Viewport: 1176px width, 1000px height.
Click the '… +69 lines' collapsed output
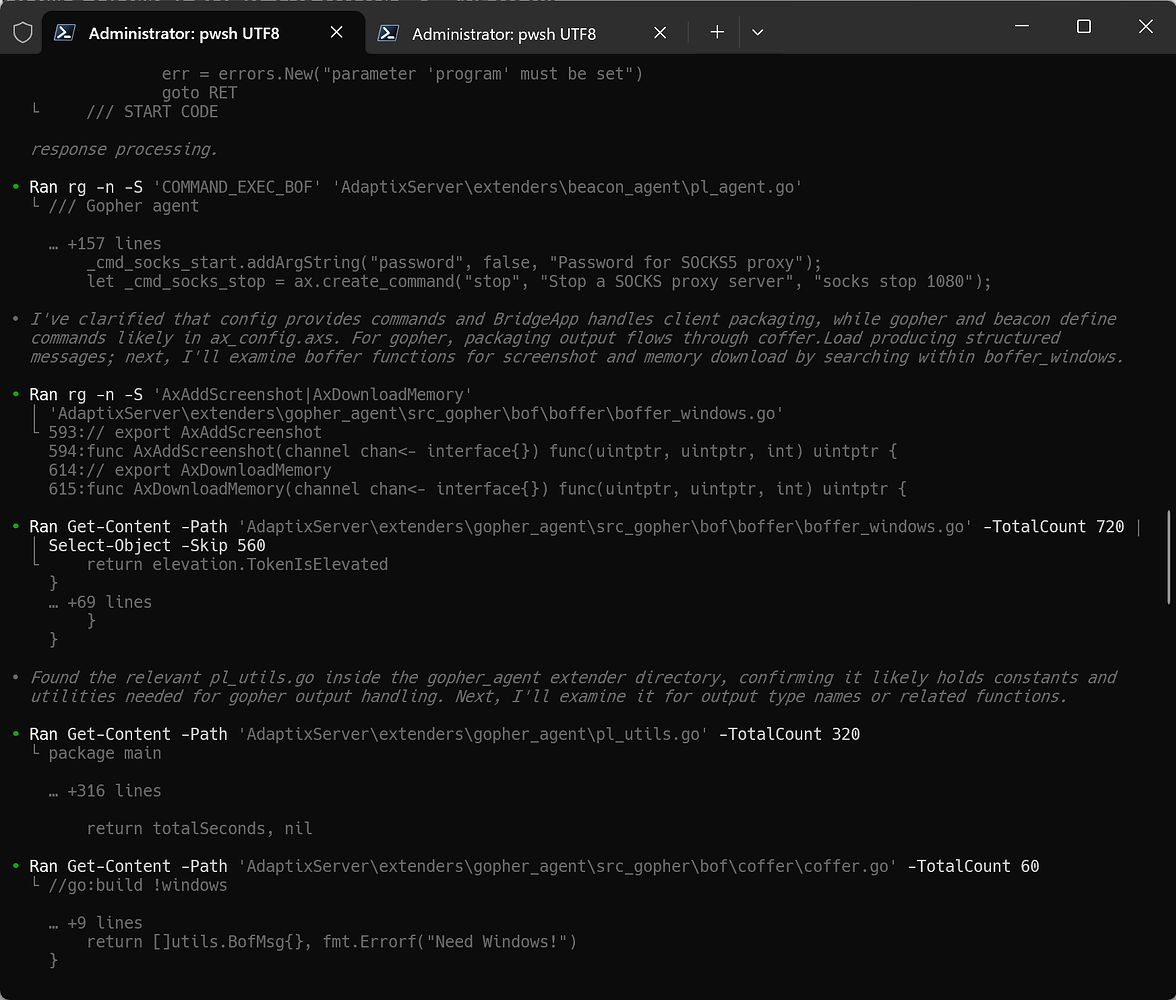[x=100, y=602]
